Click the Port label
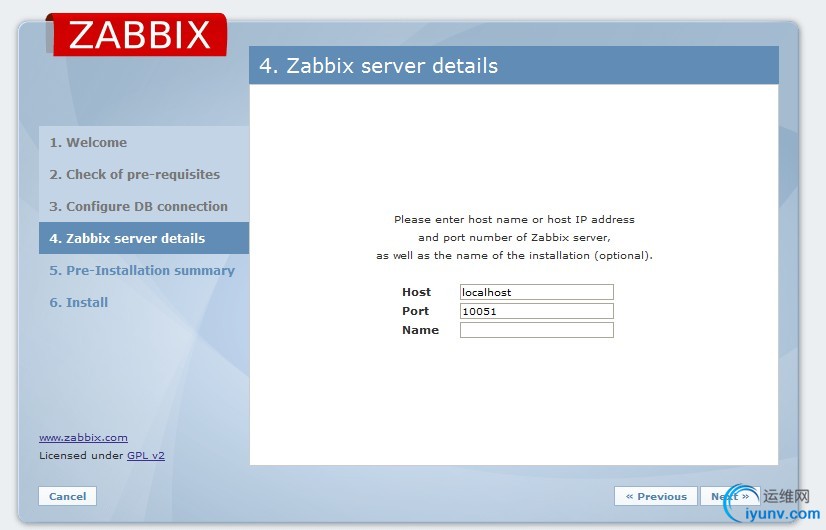Image resolution: width=826 pixels, height=530 pixels. point(415,311)
